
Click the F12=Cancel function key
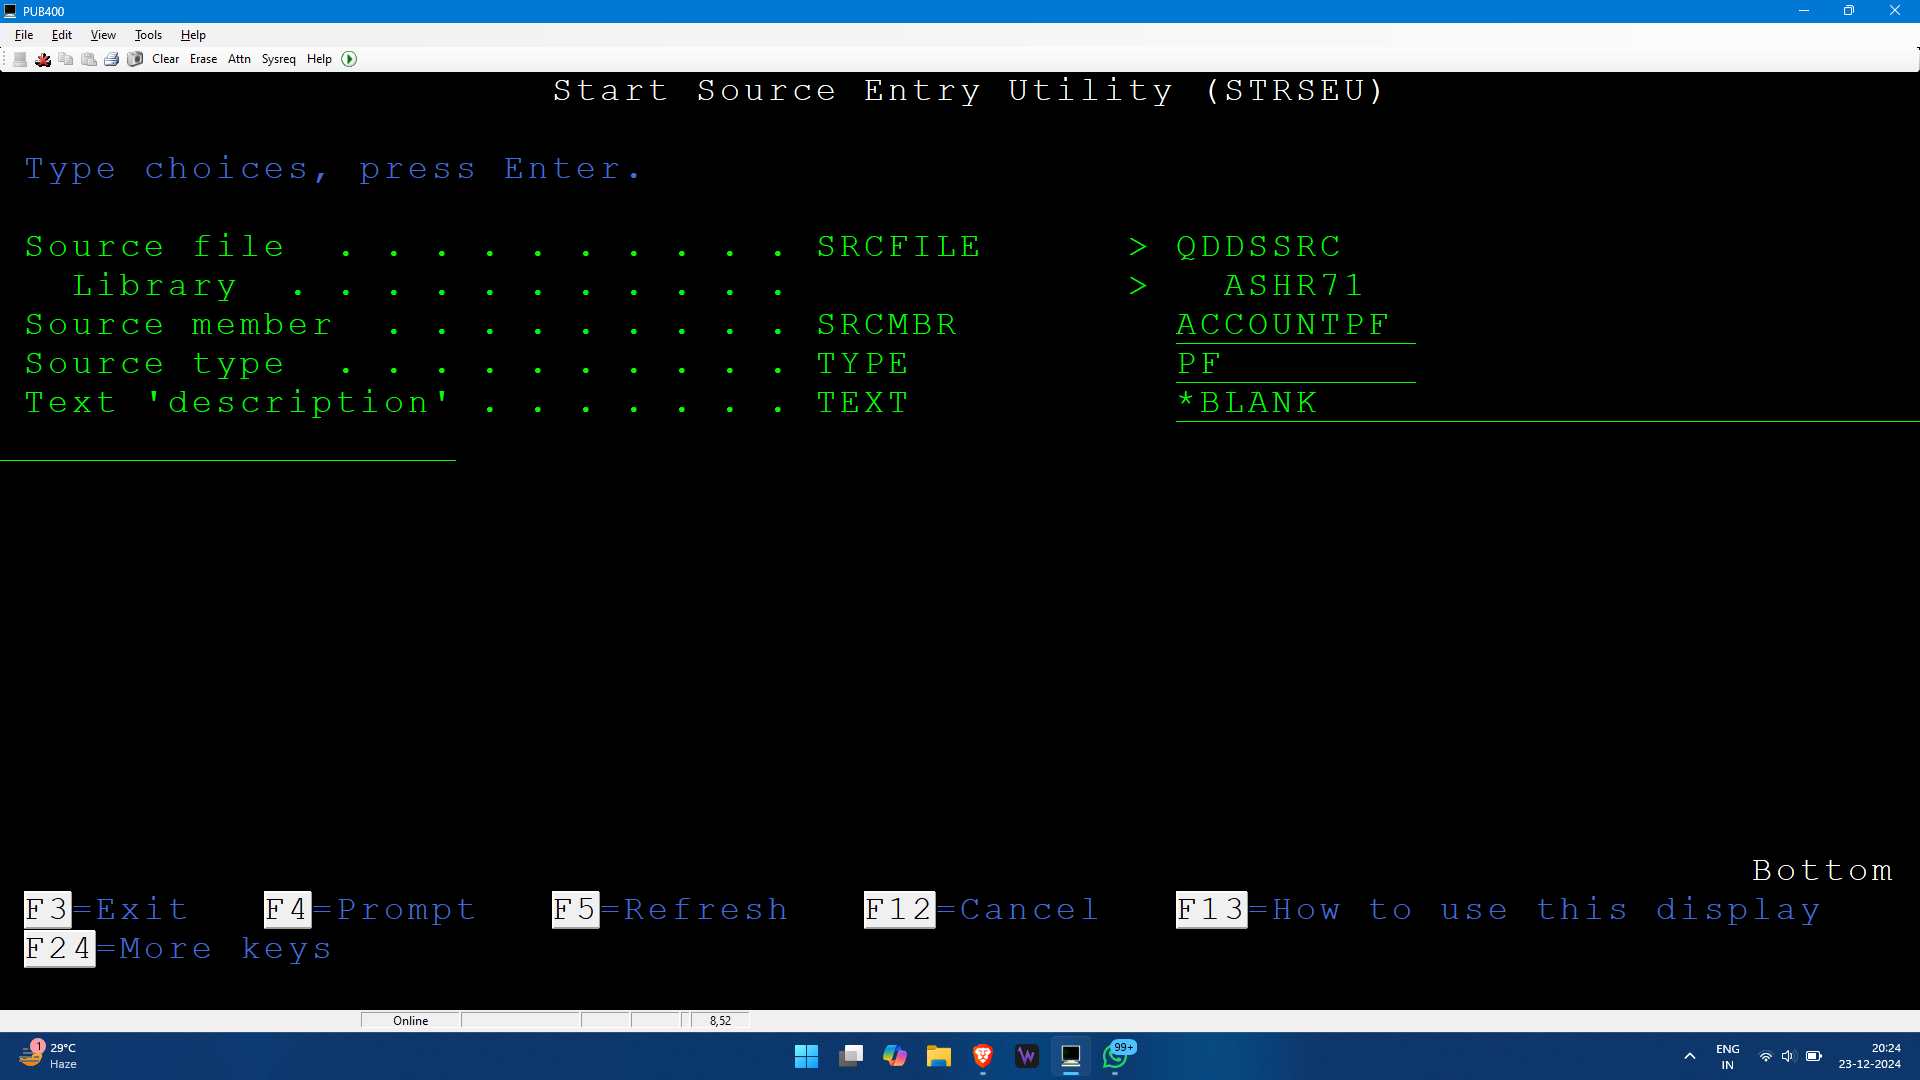pyautogui.click(x=981, y=909)
